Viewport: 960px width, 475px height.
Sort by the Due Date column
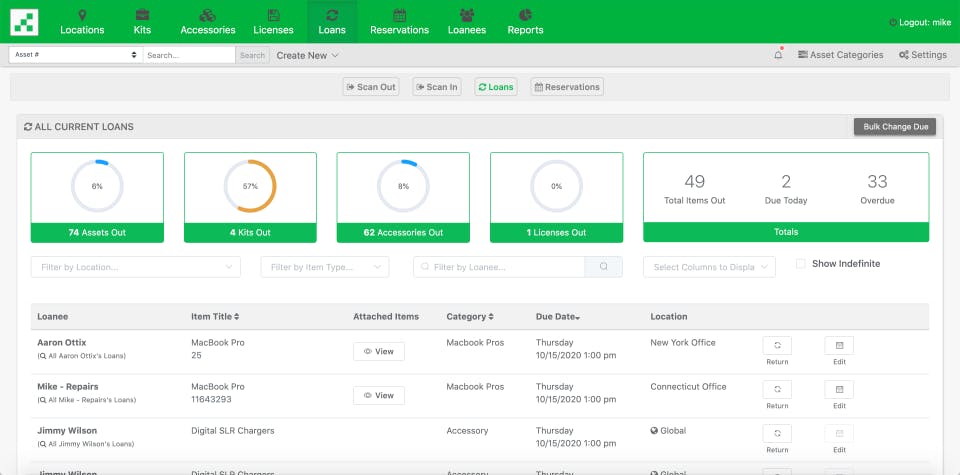[558, 316]
